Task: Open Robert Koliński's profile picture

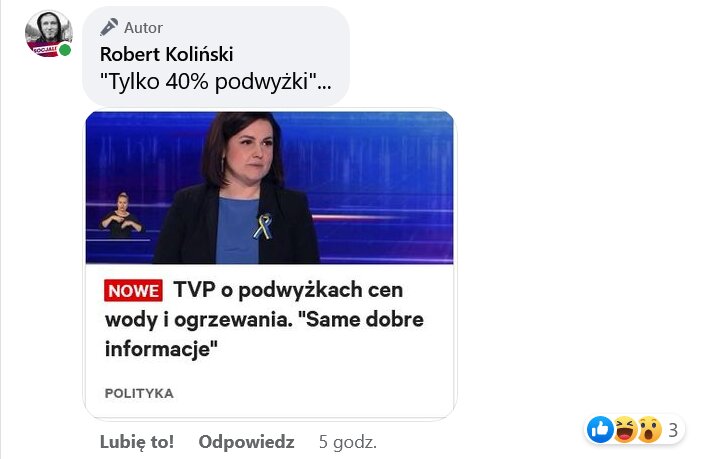Action: click(x=48, y=33)
